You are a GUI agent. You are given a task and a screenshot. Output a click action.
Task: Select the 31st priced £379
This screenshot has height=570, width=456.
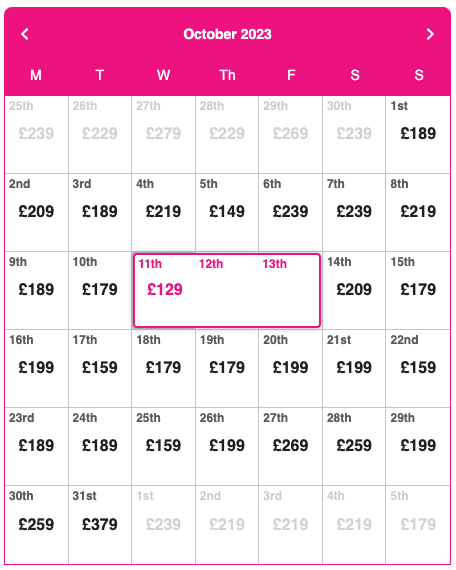click(x=100, y=525)
